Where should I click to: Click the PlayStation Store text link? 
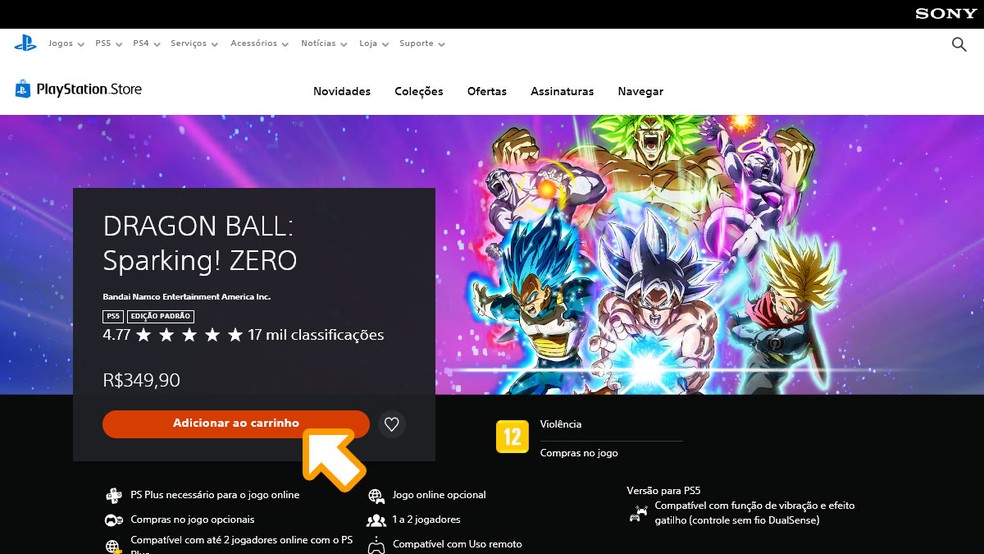point(89,89)
